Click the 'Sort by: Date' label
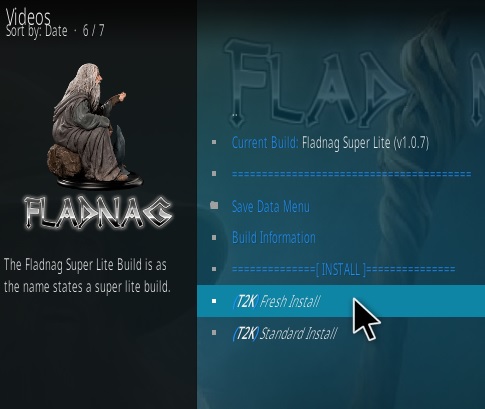This screenshot has width=485, height=409. (37, 31)
